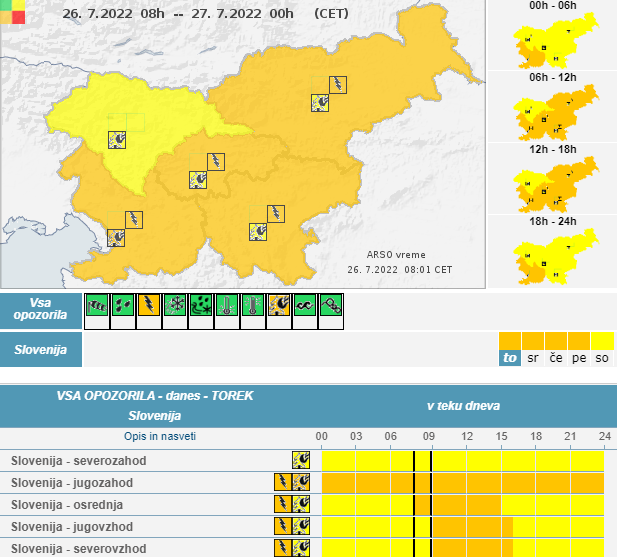617x557 pixels.
Task: Click the low temperature thermometer icon
Action: click(x=227, y=305)
